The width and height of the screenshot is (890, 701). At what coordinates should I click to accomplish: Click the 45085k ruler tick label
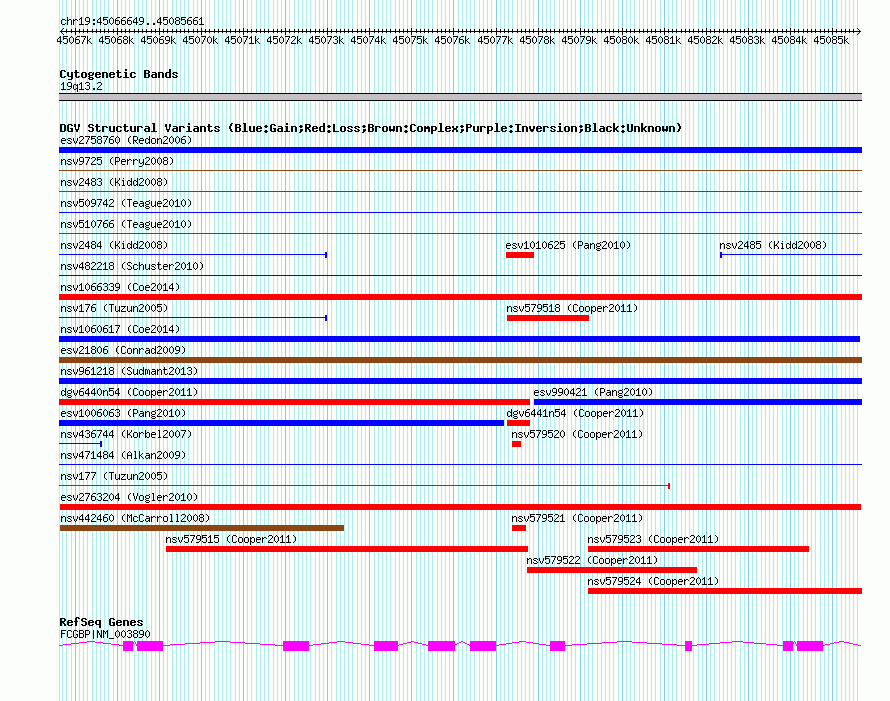(x=831, y=40)
